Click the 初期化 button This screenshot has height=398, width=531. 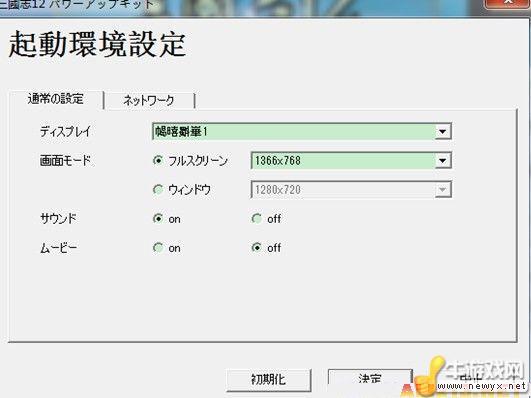269,380
